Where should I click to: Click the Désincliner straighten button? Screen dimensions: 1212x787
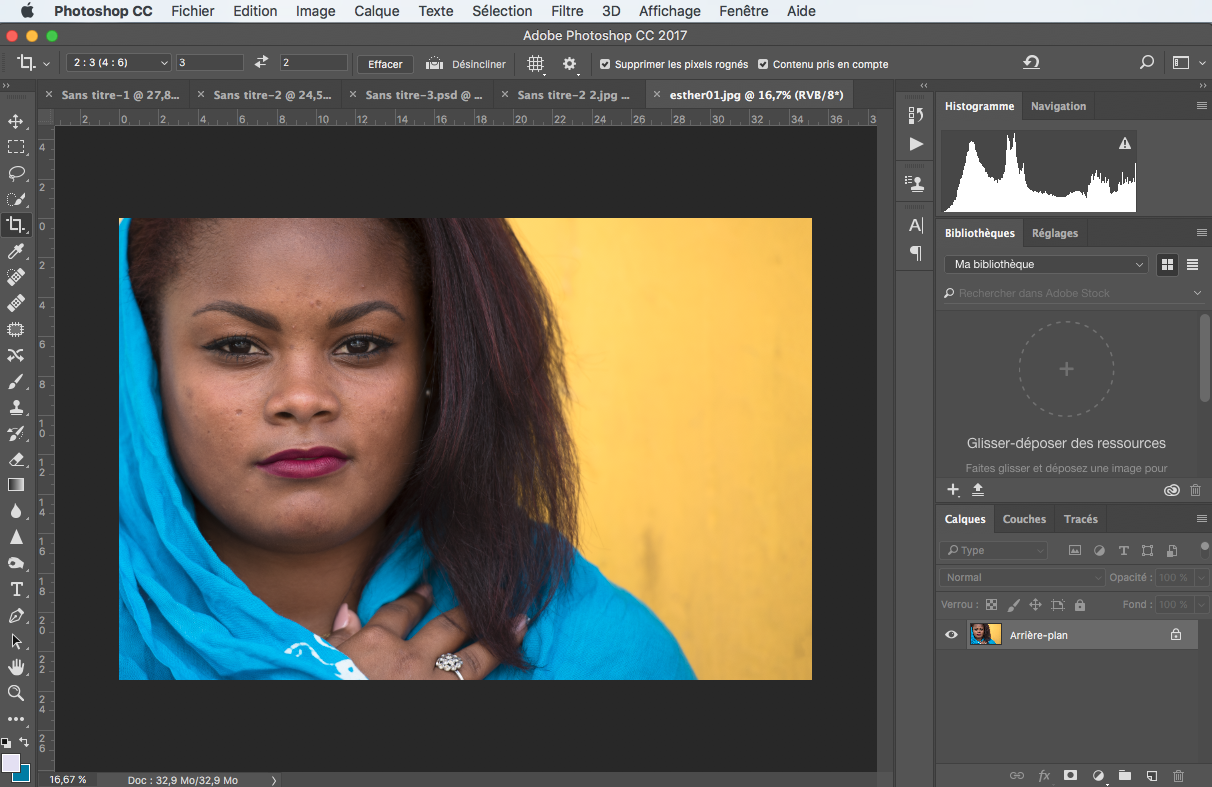(x=466, y=64)
